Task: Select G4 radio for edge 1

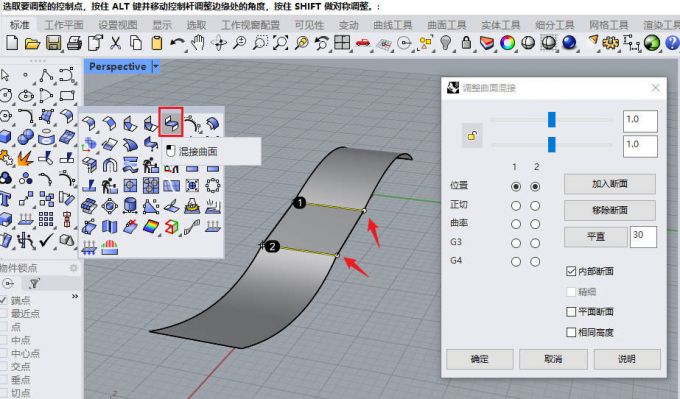Action: (516, 262)
